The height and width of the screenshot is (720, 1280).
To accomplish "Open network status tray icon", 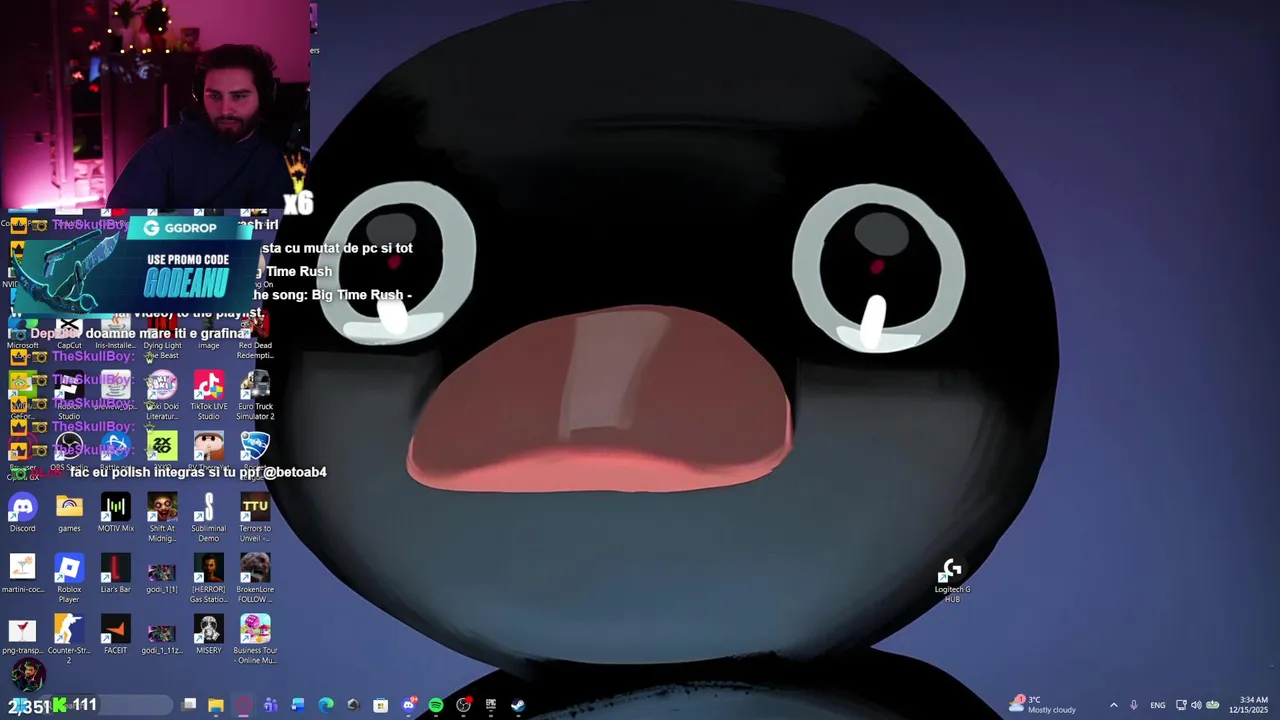I will tap(1181, 705).
